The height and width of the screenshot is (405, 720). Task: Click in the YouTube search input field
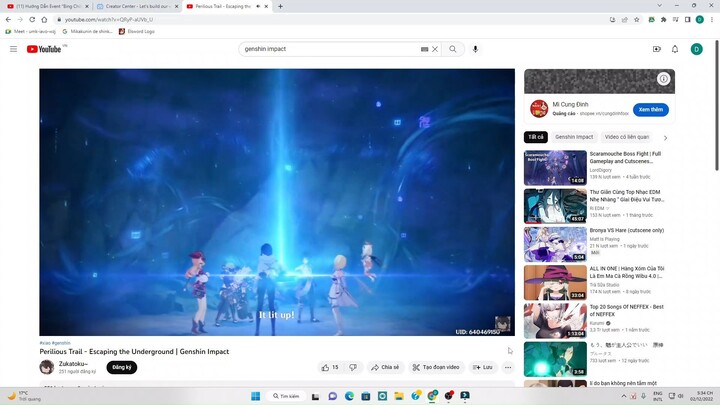point(331,49)
